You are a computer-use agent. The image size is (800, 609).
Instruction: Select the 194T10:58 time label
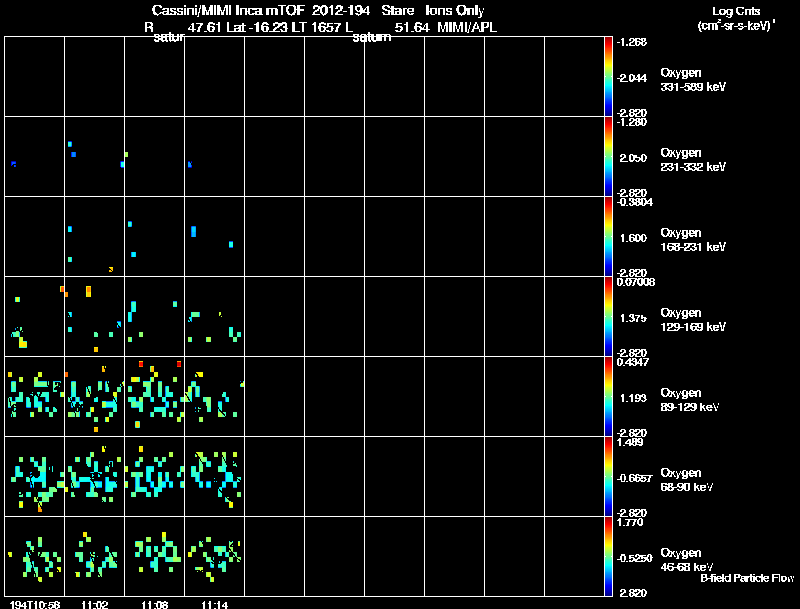(x=35, y=605)
